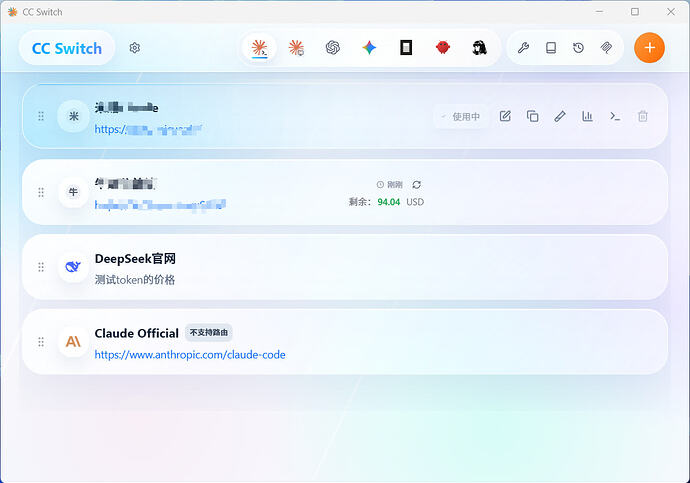The width and height of the screenshot is (690, 483).
Task: Grab the drag handle of DeepSeek官网
Action: pos(41,267)
